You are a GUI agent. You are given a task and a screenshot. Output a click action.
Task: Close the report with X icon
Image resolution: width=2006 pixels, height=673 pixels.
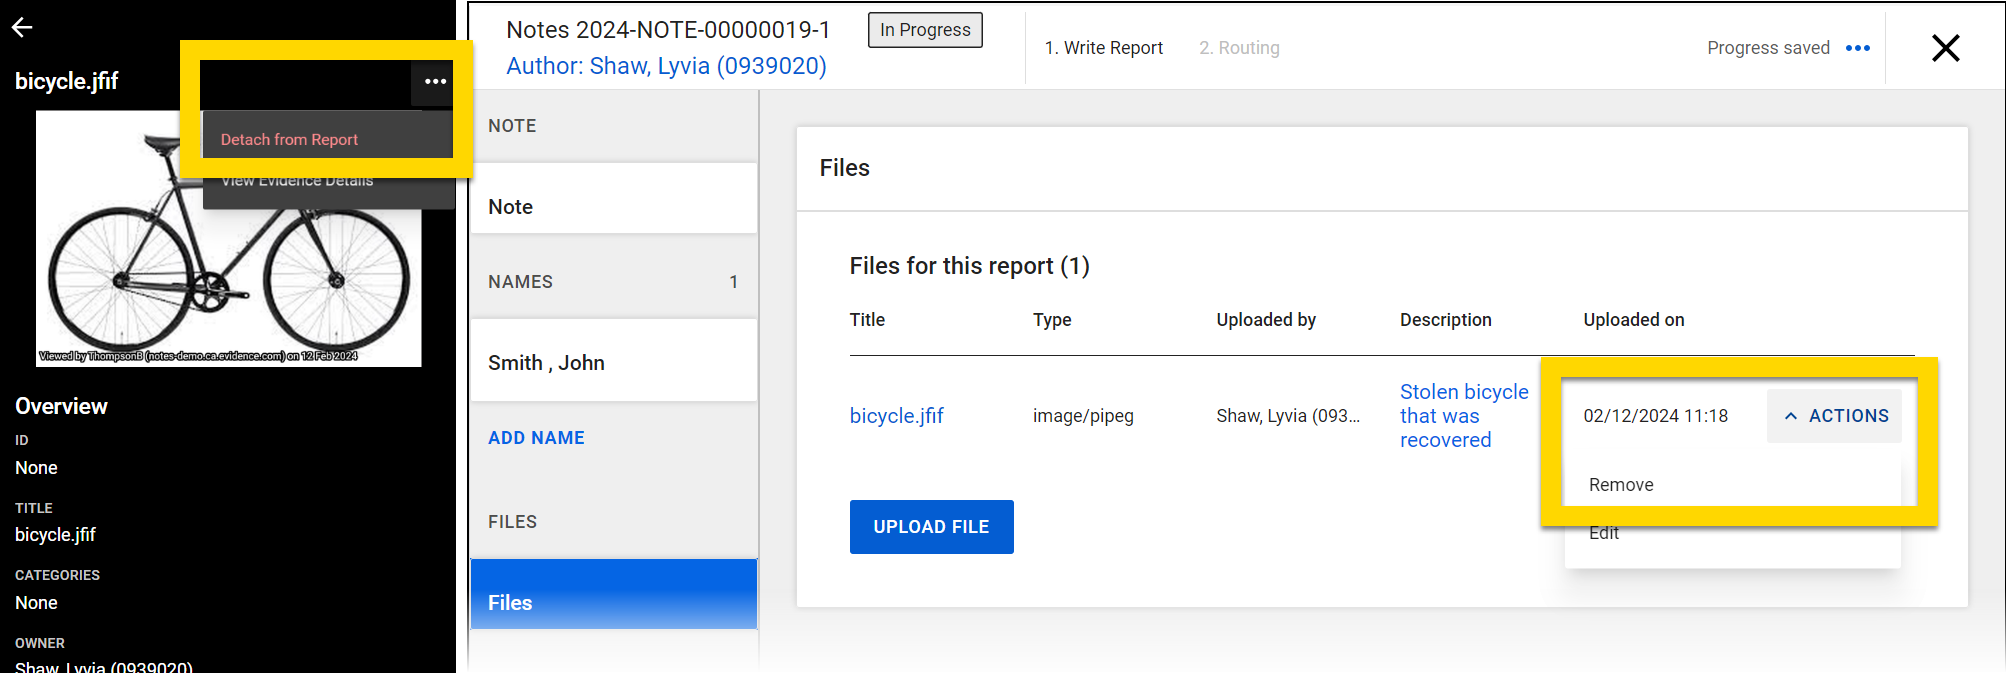[1945, 48]
